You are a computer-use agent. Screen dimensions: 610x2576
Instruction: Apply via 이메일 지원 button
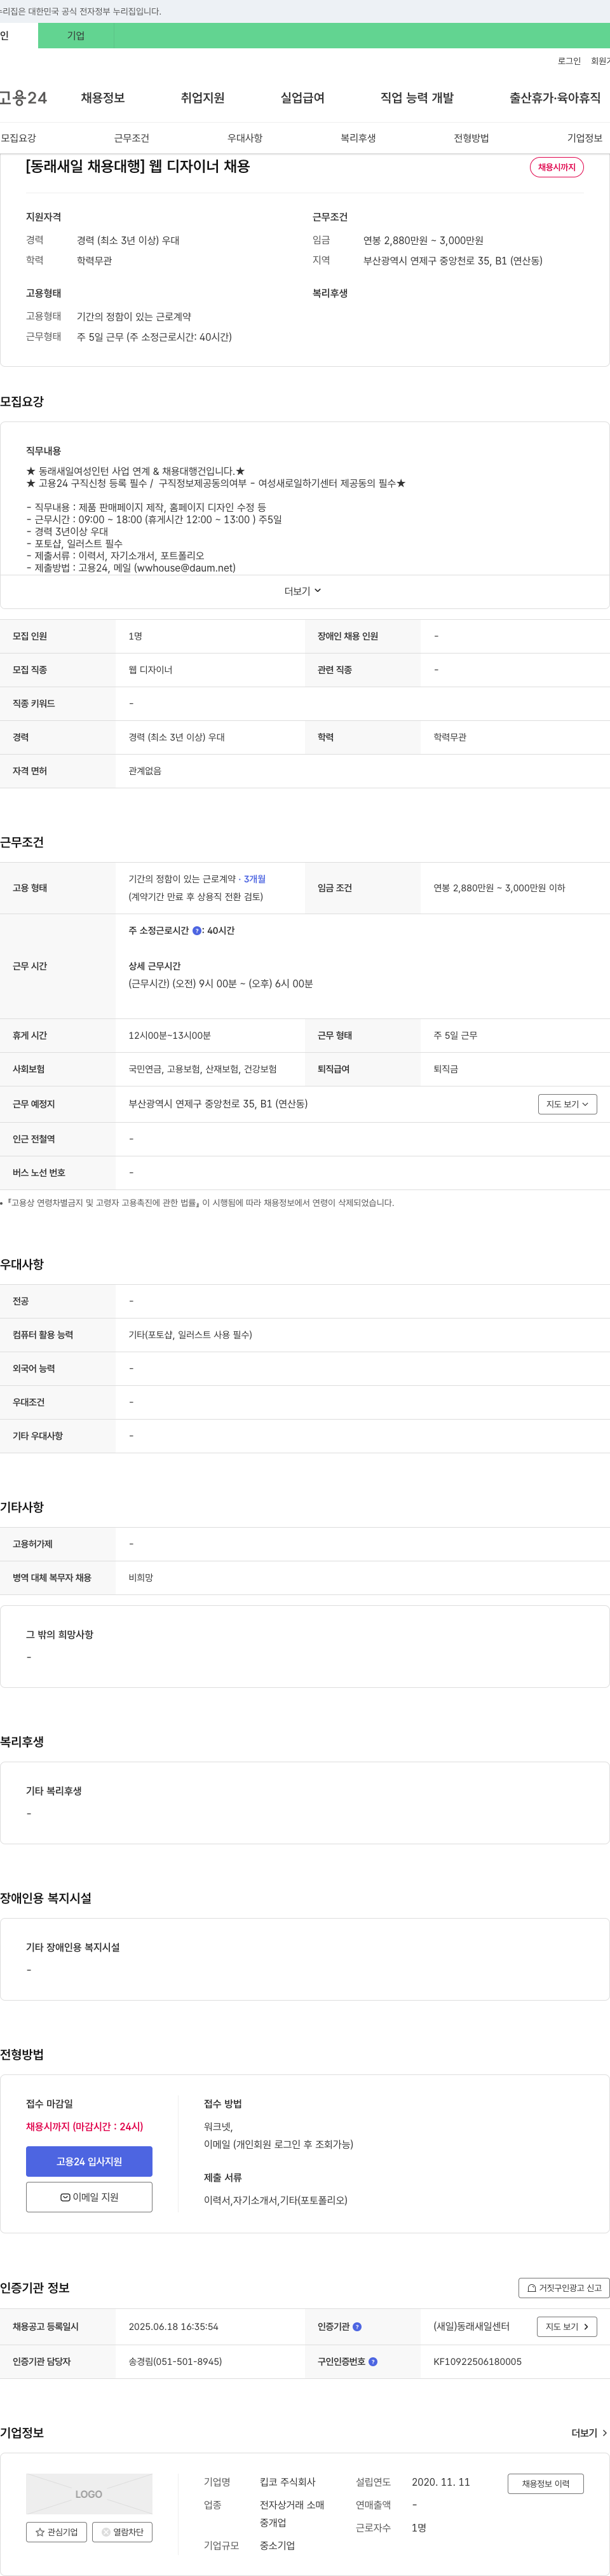click(89, 2198)
